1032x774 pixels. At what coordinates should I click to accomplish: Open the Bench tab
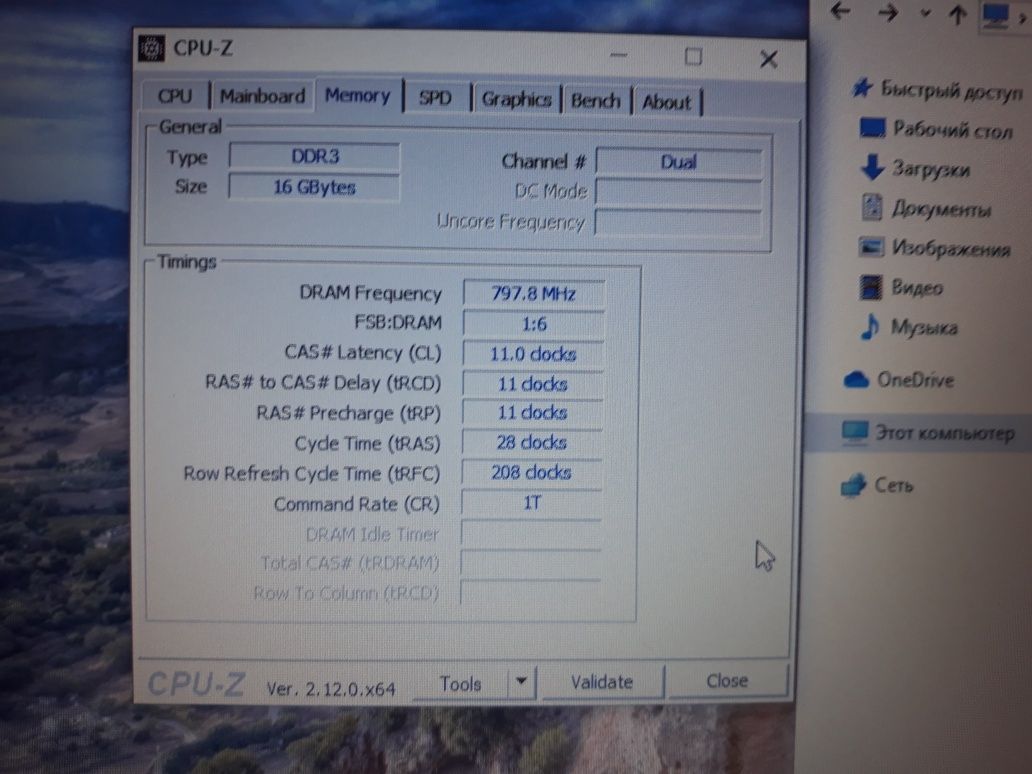pyautogui.click(x=596, y=101)
